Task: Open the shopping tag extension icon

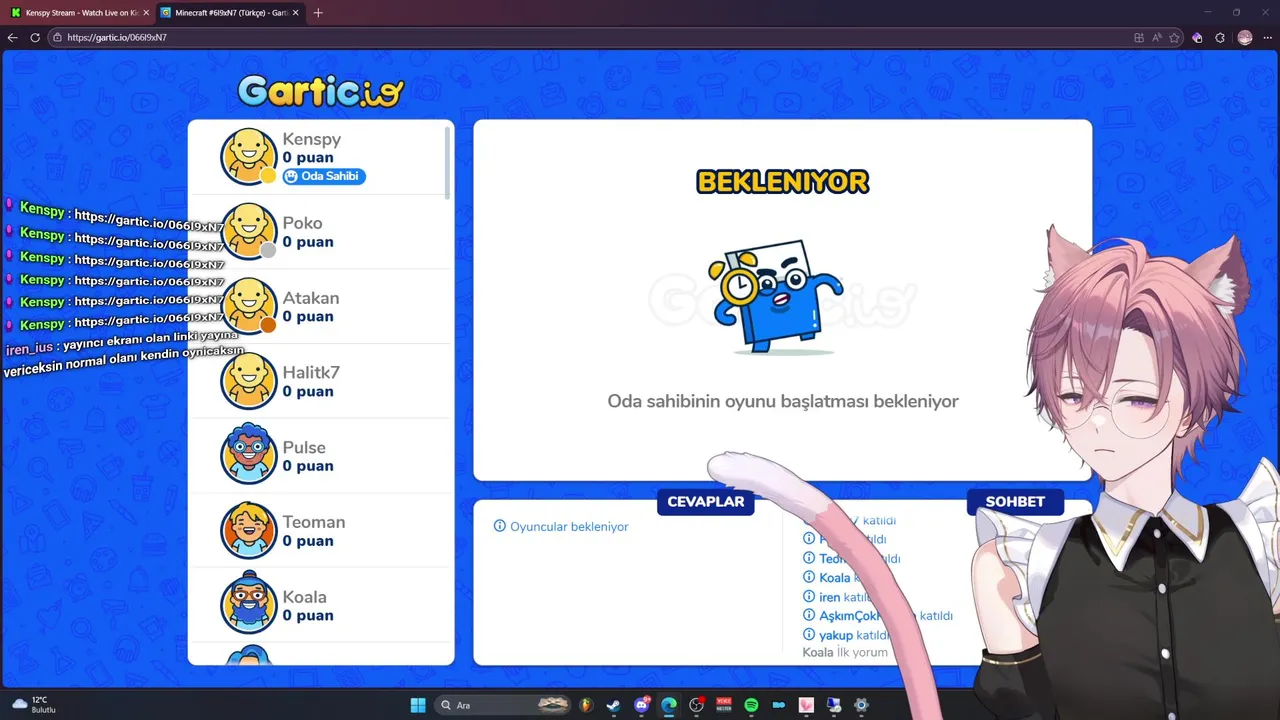Action: (x=1197, y=37)
